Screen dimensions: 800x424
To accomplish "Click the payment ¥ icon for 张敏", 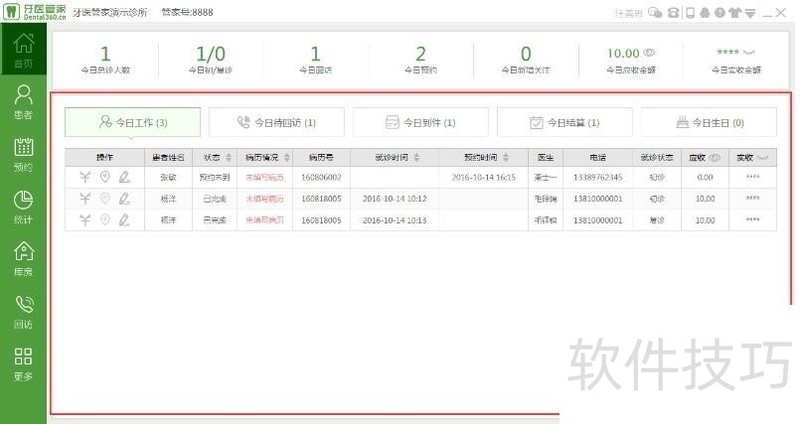I will 85,177.
